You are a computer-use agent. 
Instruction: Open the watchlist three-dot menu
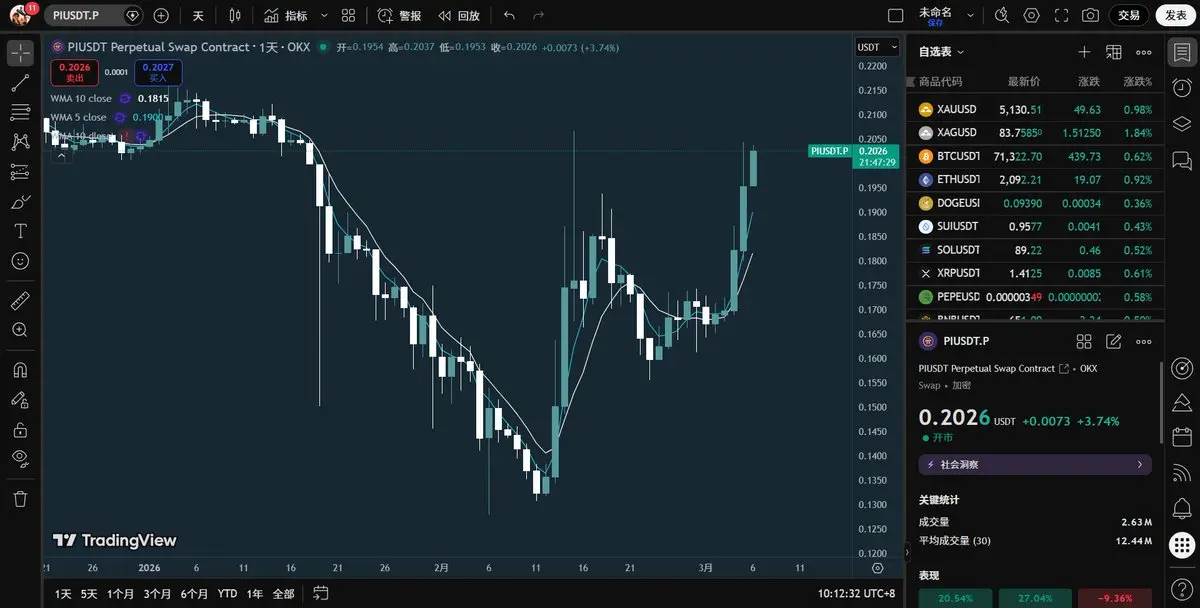[x=1143, y=52]
